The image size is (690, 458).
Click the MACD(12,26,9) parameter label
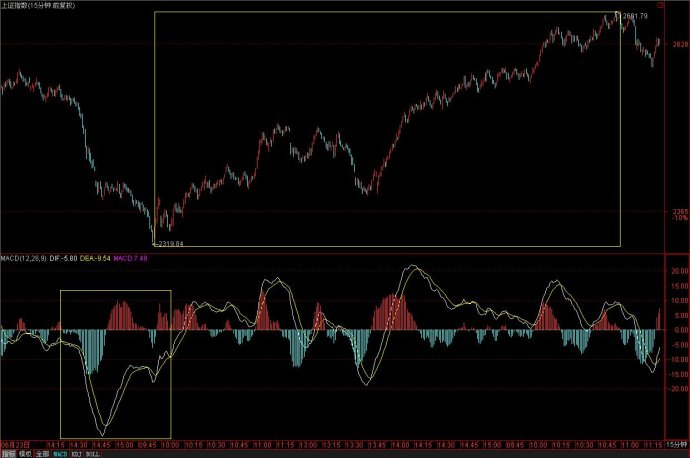(23, 258)
